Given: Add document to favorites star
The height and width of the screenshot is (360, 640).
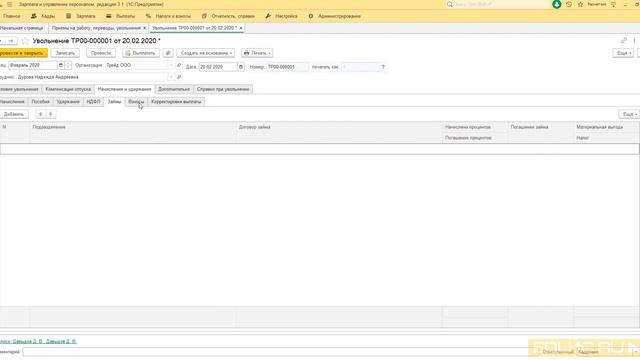Looking at the screenshot, I should 25,41.
